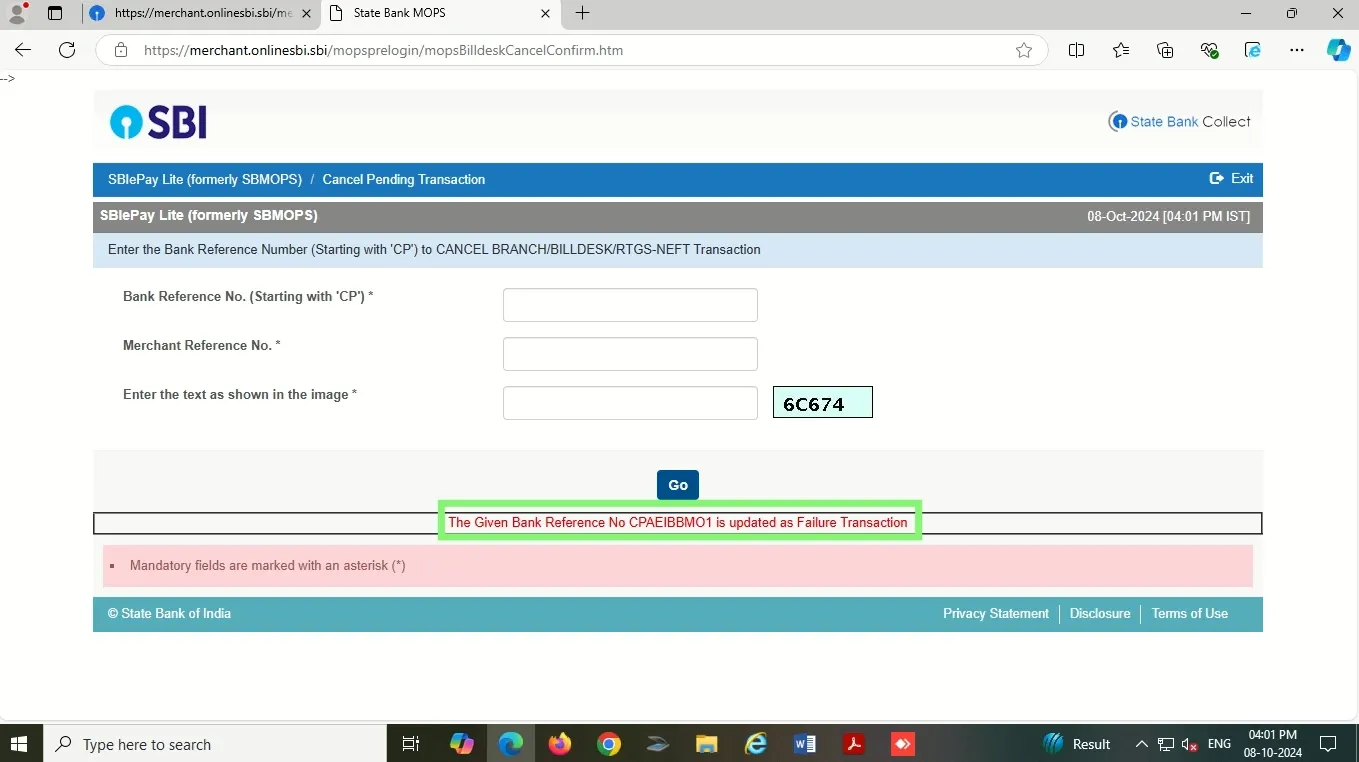Click the browser Back arrow
Image resolution: width=1359 pixels, height=762 pixels.
point(23,50)
